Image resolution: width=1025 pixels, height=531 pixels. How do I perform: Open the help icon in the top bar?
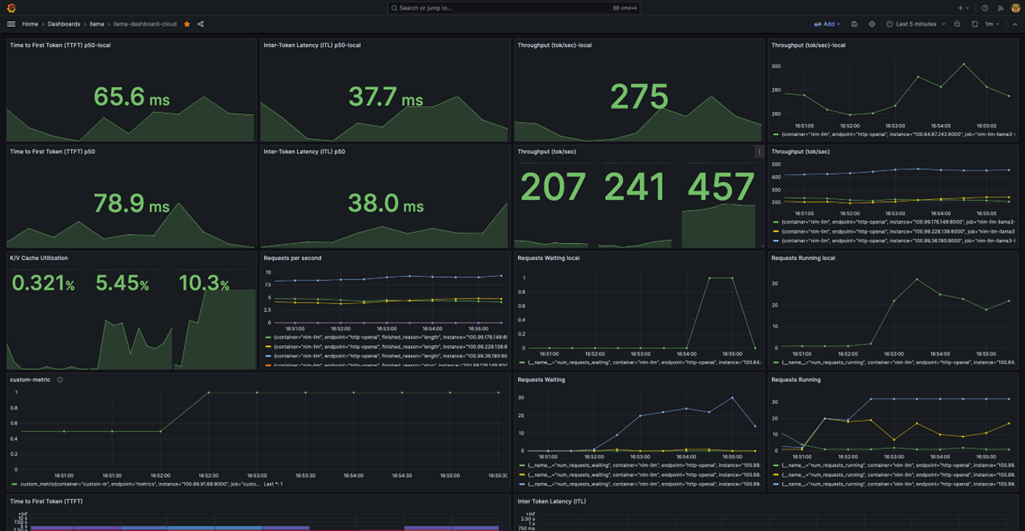(985, 8)
